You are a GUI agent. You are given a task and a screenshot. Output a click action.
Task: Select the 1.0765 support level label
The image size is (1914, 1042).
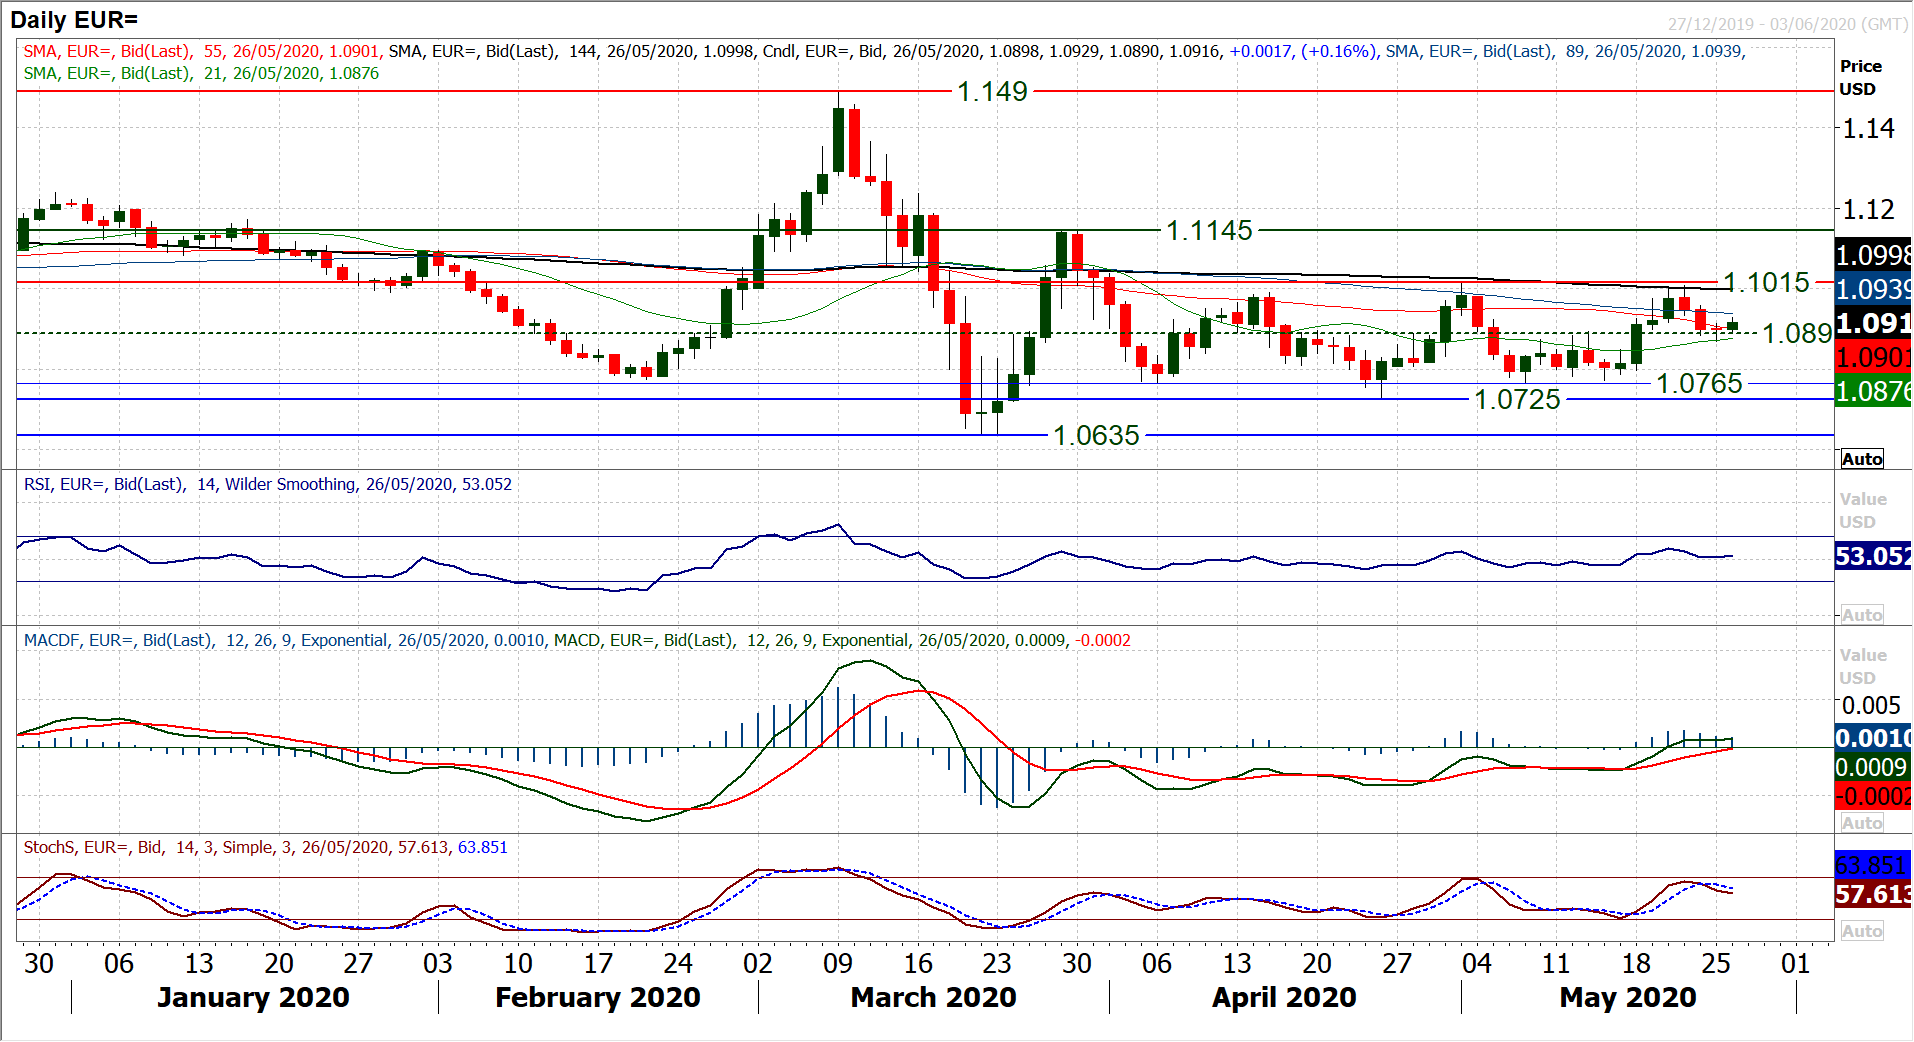[x=1698, y=384]
